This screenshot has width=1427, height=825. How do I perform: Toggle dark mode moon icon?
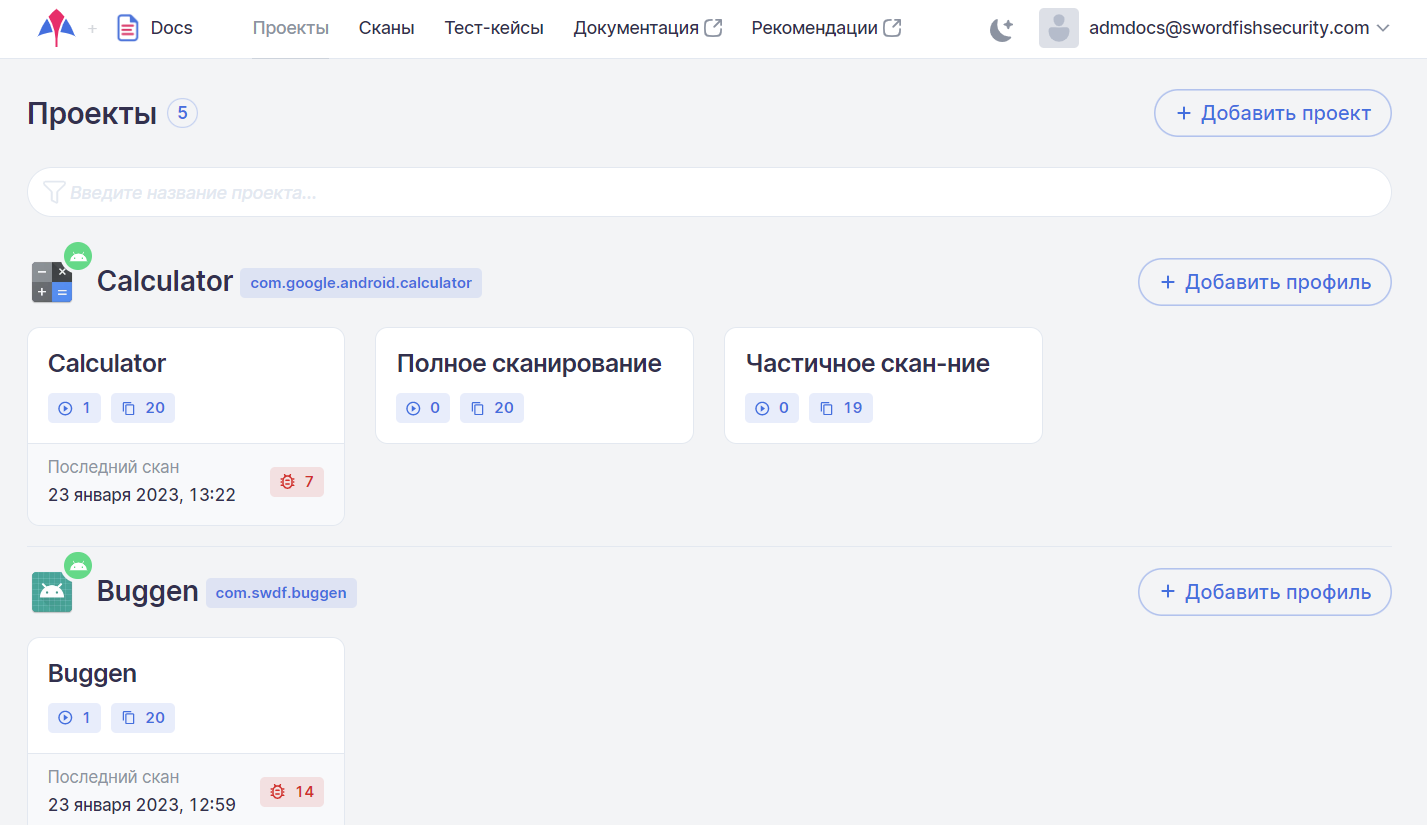tap(1002, 29)
